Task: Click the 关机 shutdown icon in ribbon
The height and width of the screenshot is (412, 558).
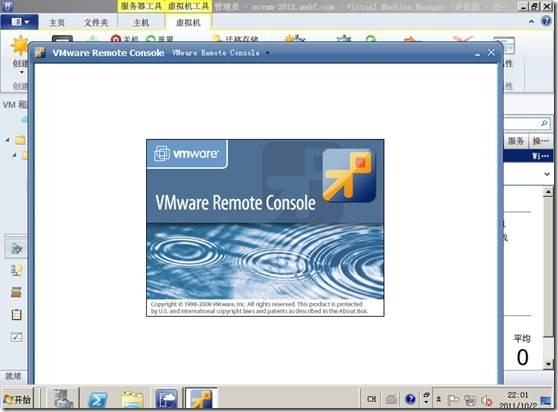Action: (116, 39)
